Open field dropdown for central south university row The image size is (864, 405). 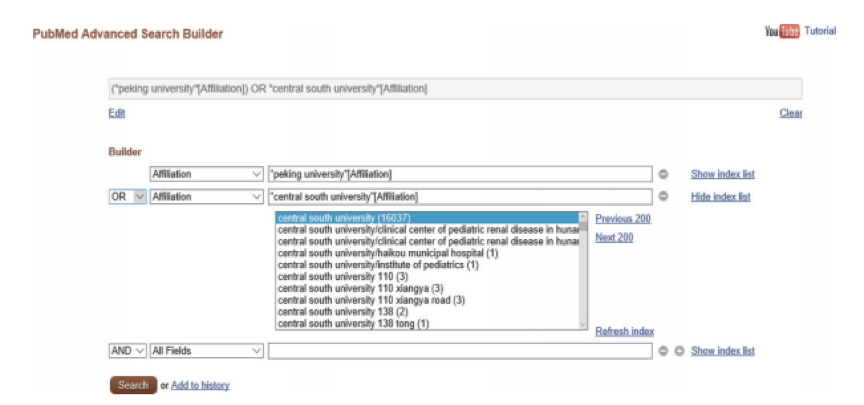pos(207,197)
